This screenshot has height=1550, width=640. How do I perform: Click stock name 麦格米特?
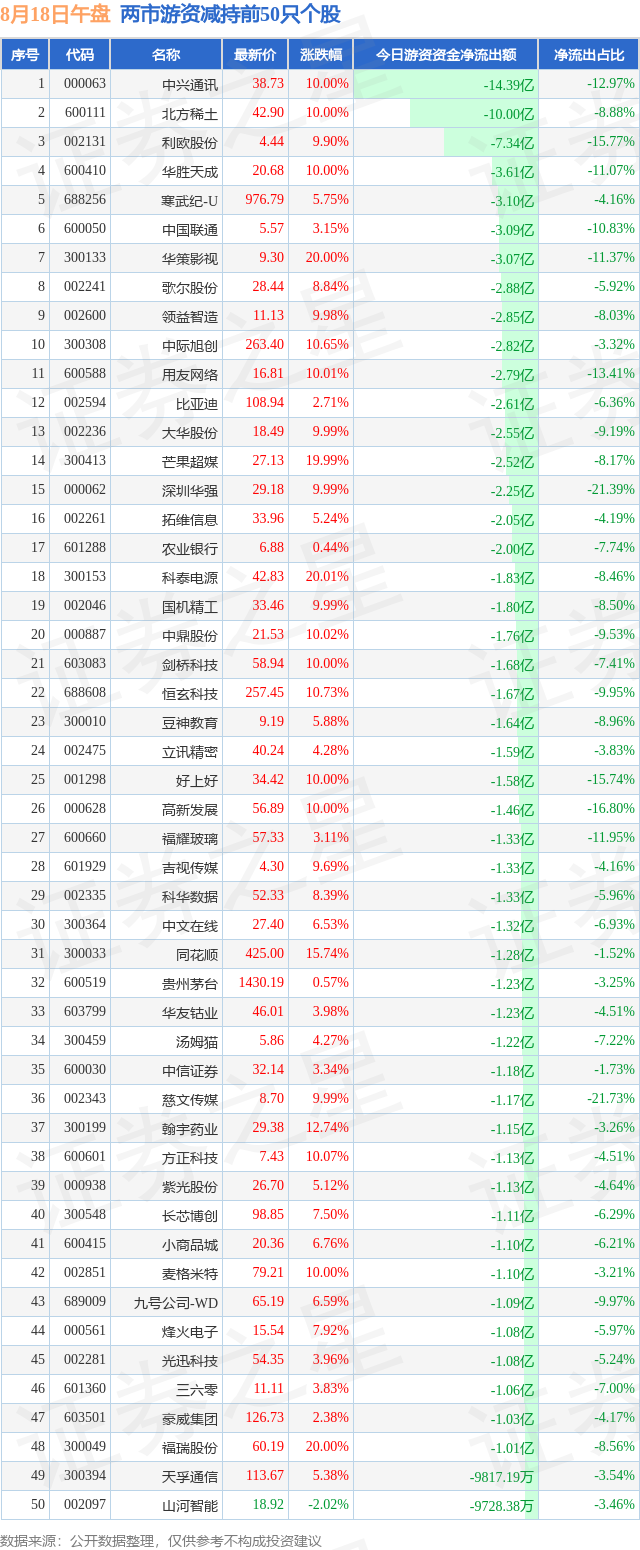click(x=190, y=1273)
